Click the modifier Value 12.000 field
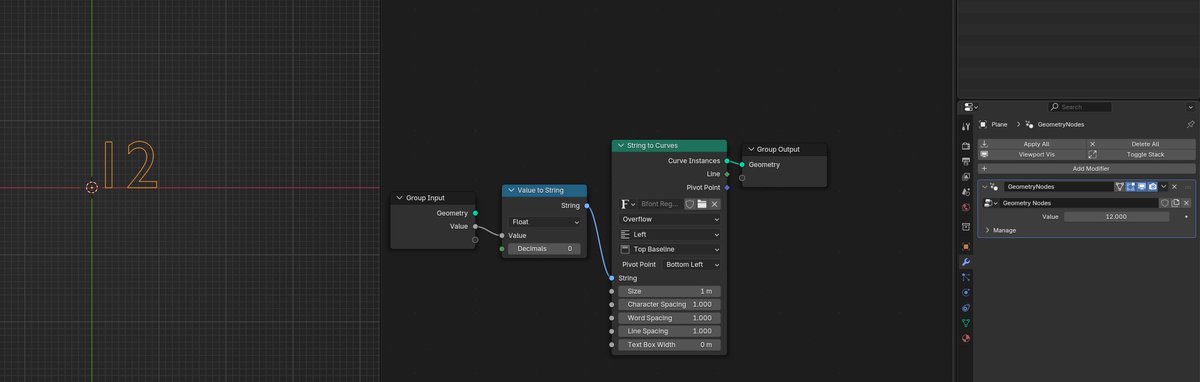Image resolution: width=1200 pixels, height=382 pixels. pos(1116,216)
